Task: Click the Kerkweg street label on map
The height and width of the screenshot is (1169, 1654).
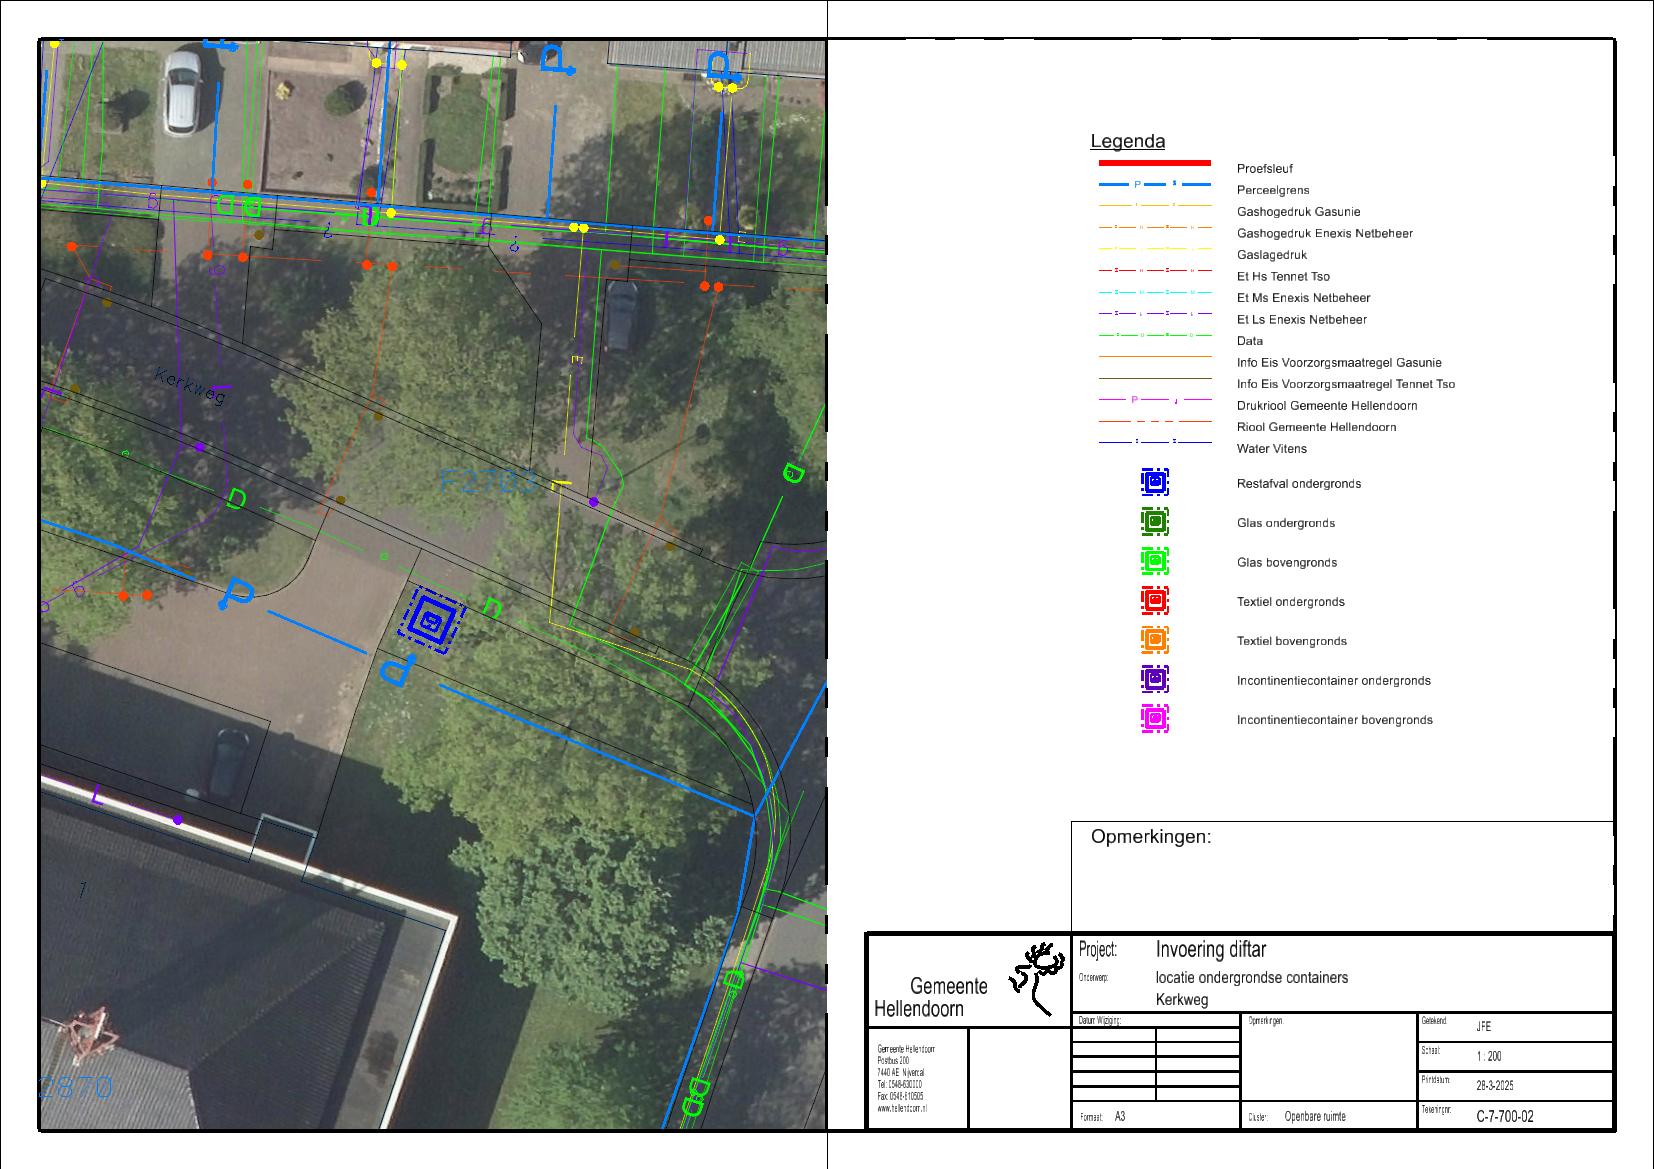Action: 191,386
